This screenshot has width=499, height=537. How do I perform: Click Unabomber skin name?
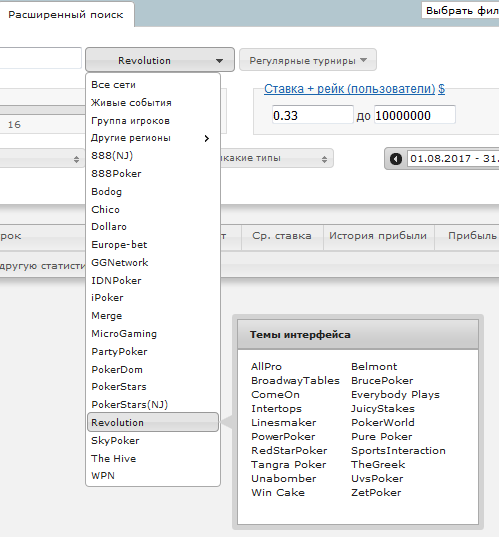(284, 479)
